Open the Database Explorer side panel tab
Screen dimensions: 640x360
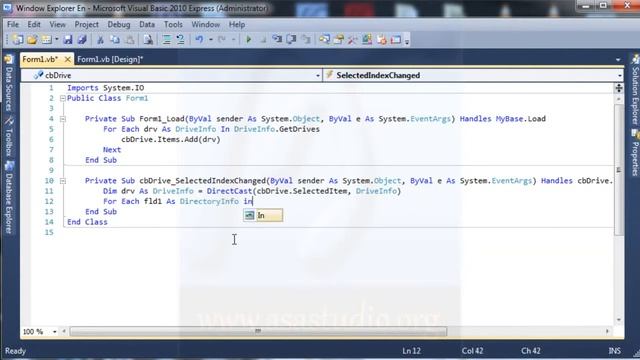[9, 198]
